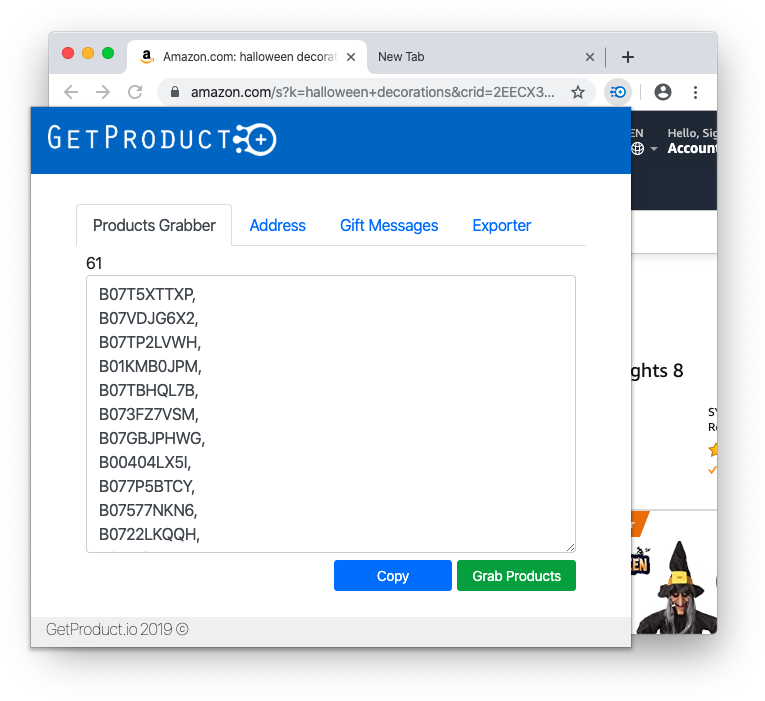This screenshot has height=701, width=765.
Task: Reload the Amazon page
Action: pyautogui.click(x=135, y=92)
